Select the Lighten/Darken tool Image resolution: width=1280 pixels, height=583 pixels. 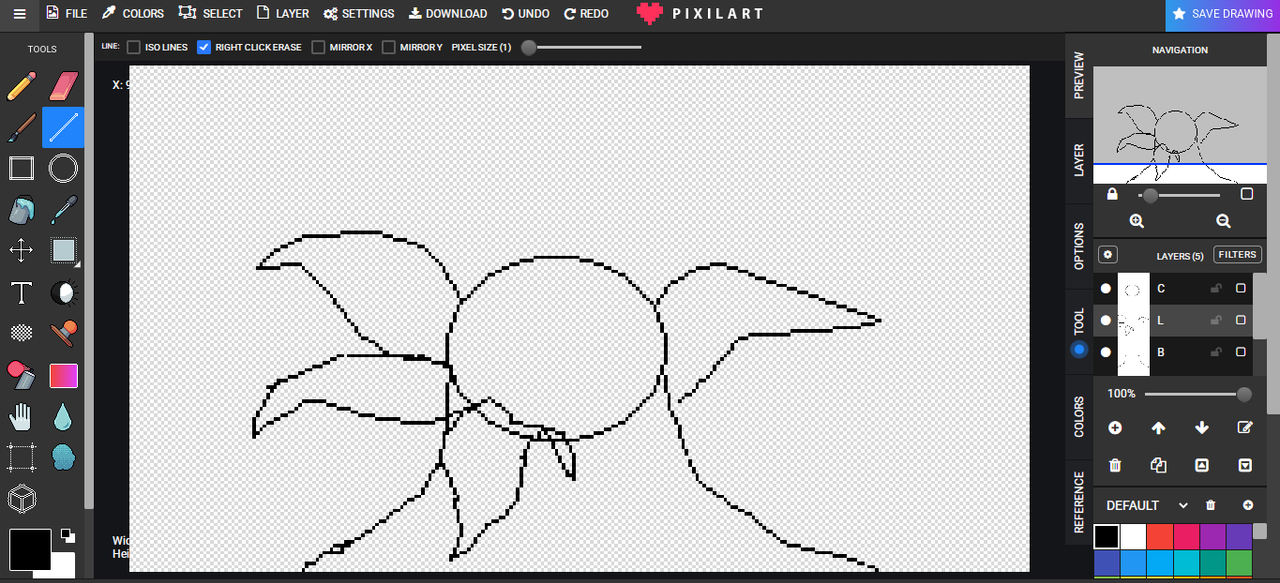(63, 292)
